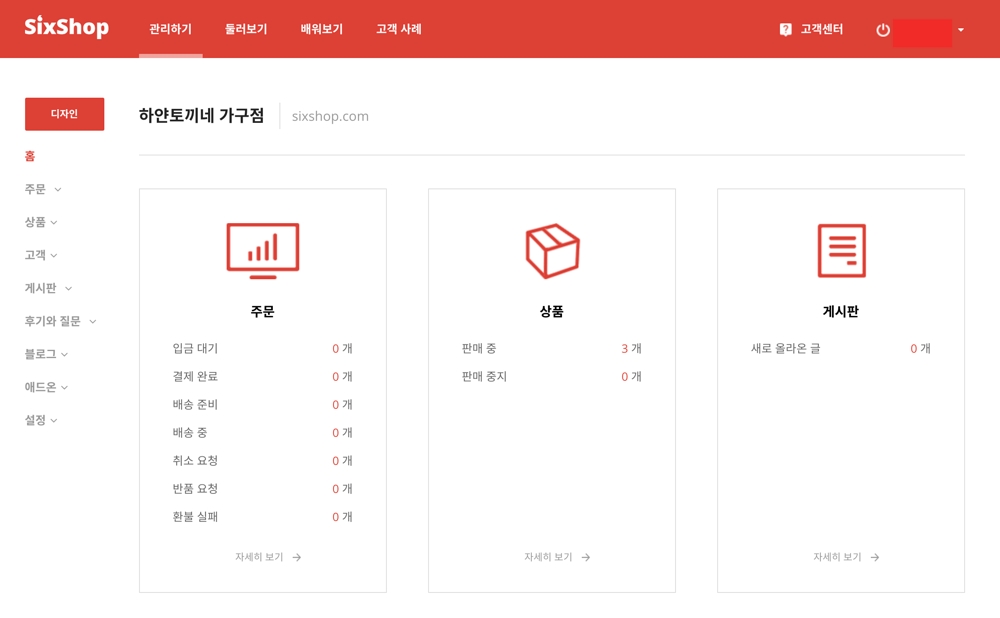Expand the 후기와 질문 sidebar menu
Image resolution: width=1000 pixels, height=618 pixels.
[60, 321]
